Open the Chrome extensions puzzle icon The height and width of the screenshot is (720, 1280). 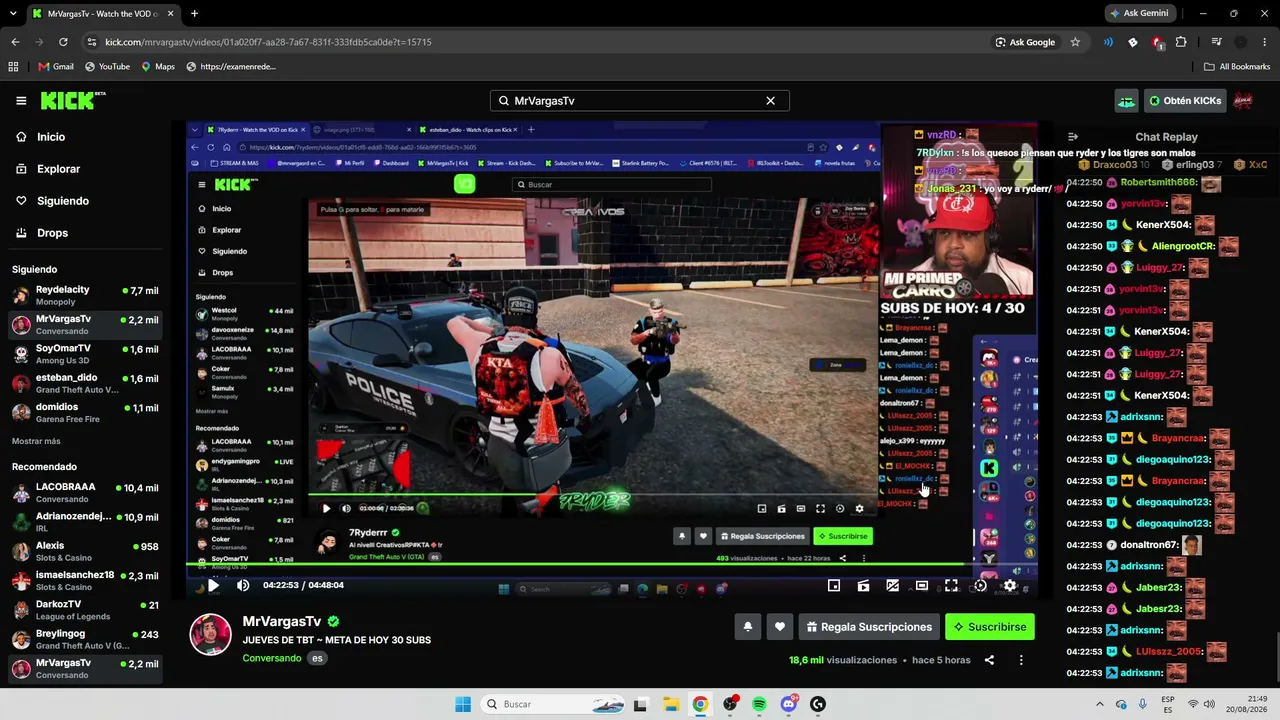pos(1181,42)
